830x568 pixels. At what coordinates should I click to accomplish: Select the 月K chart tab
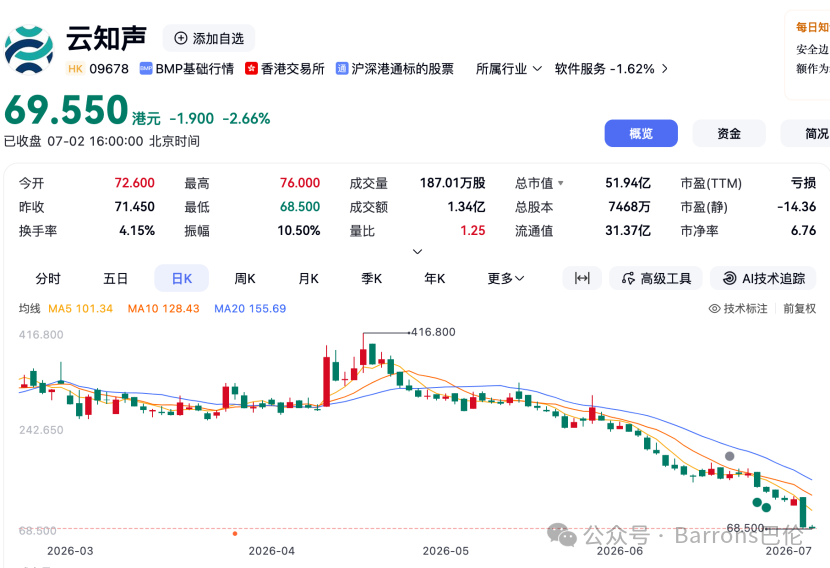(x=309, y=278)
